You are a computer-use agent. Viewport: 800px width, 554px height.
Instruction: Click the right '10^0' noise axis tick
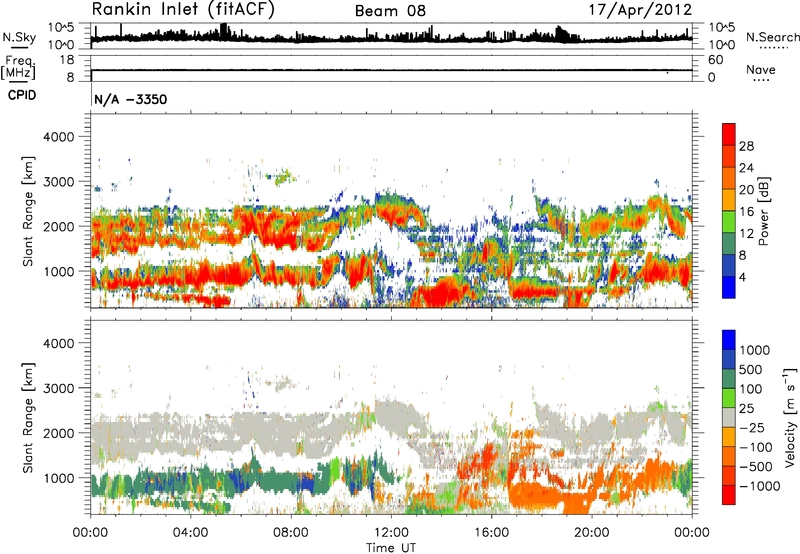[721, 45]
